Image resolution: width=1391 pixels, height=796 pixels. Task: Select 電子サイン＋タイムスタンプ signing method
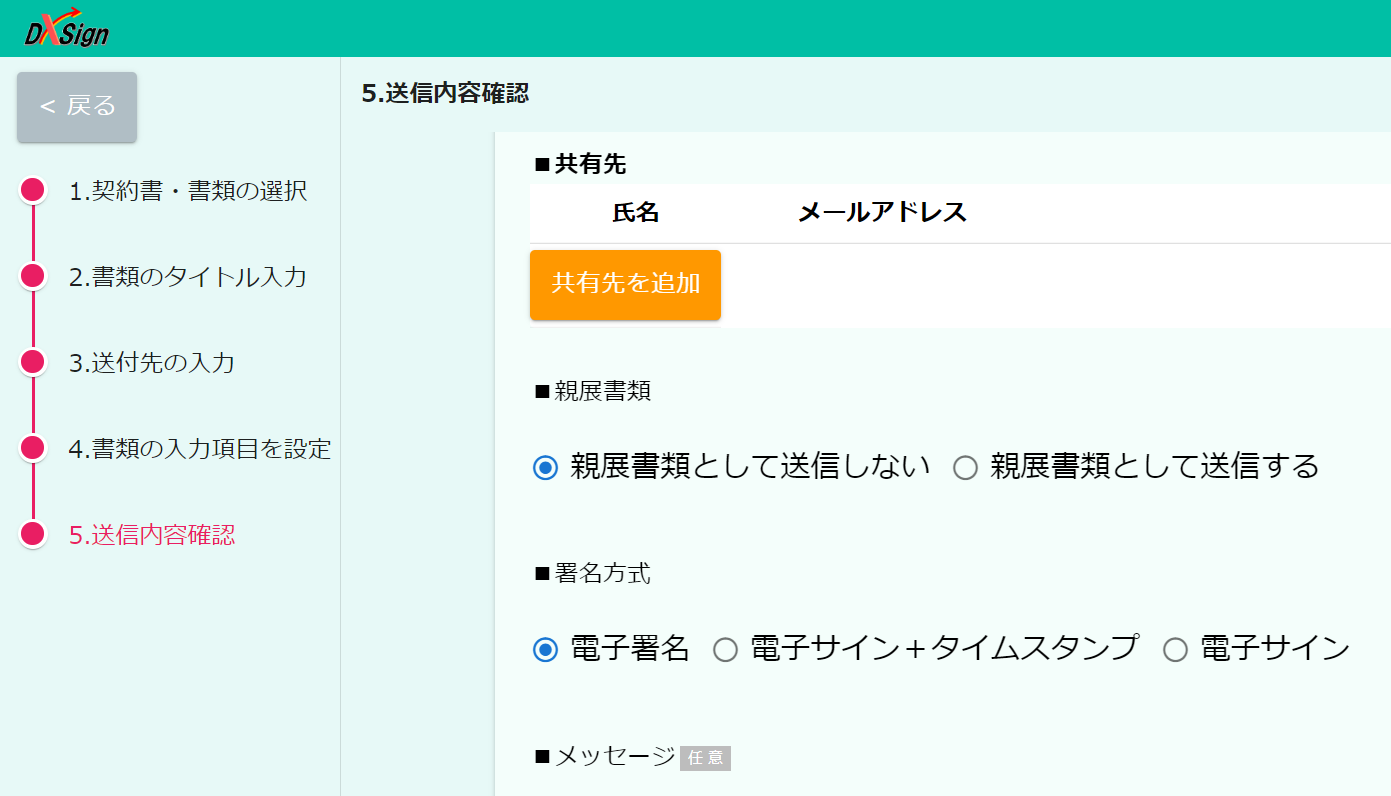pyautogui.click(x=725, y=648)
